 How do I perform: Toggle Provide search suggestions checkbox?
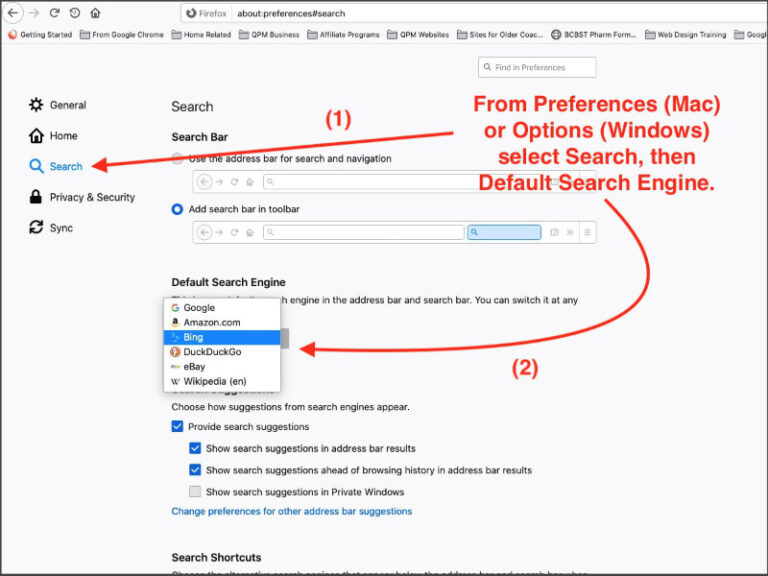pos(177,426)
